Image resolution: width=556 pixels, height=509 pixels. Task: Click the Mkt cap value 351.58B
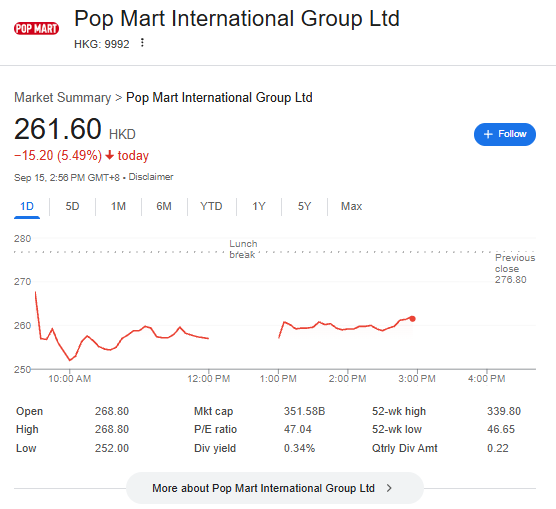(x=304, y=411)
